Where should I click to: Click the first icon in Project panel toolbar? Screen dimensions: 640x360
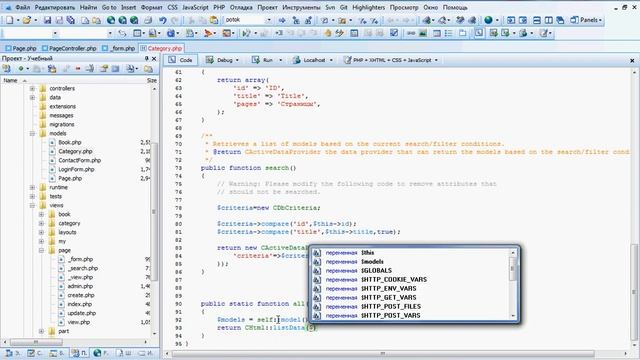(x=6, y=69)
